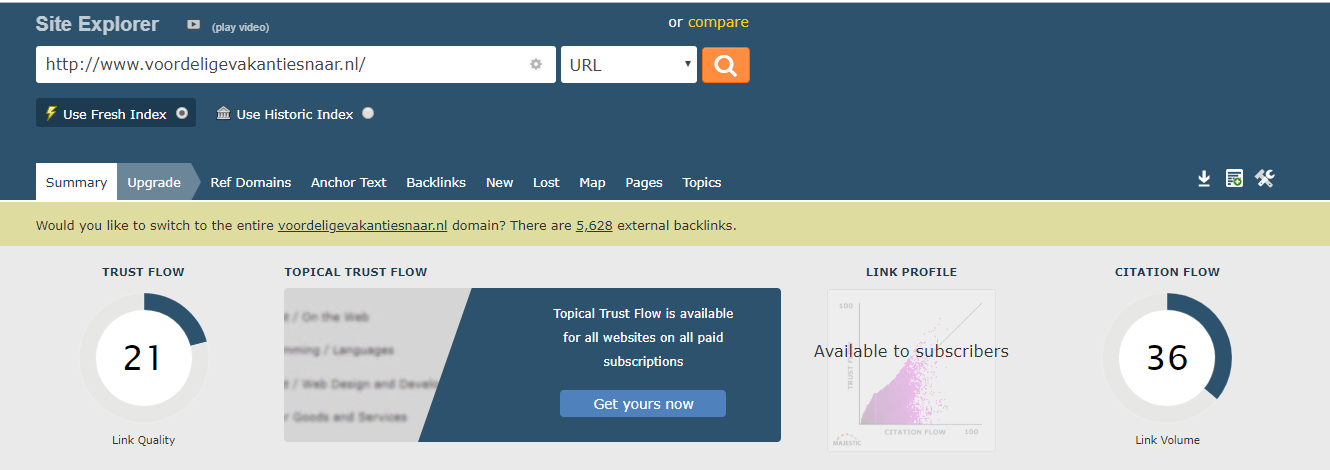
Task: Switch to the Summary tab
Action: coord(76,182)
